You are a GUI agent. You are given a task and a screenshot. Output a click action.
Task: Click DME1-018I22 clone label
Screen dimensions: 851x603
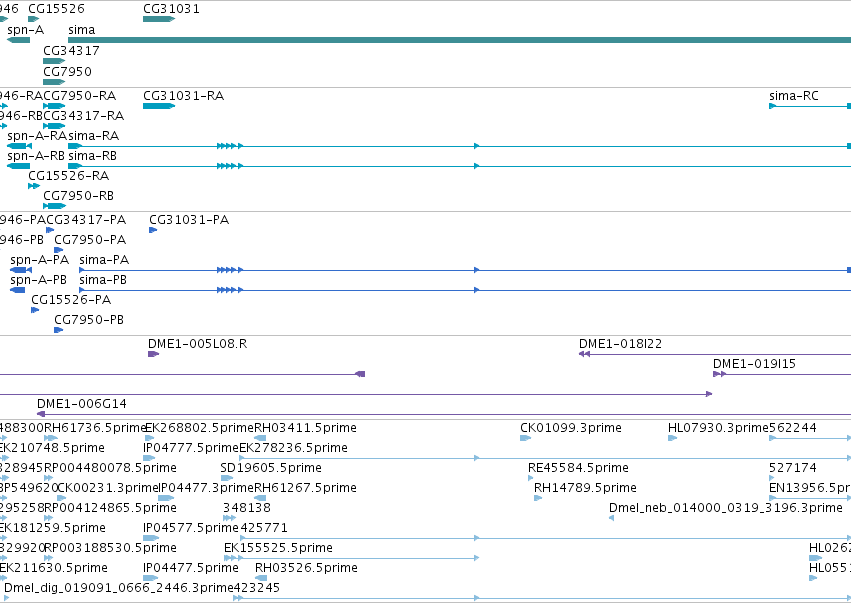point(620,344)
